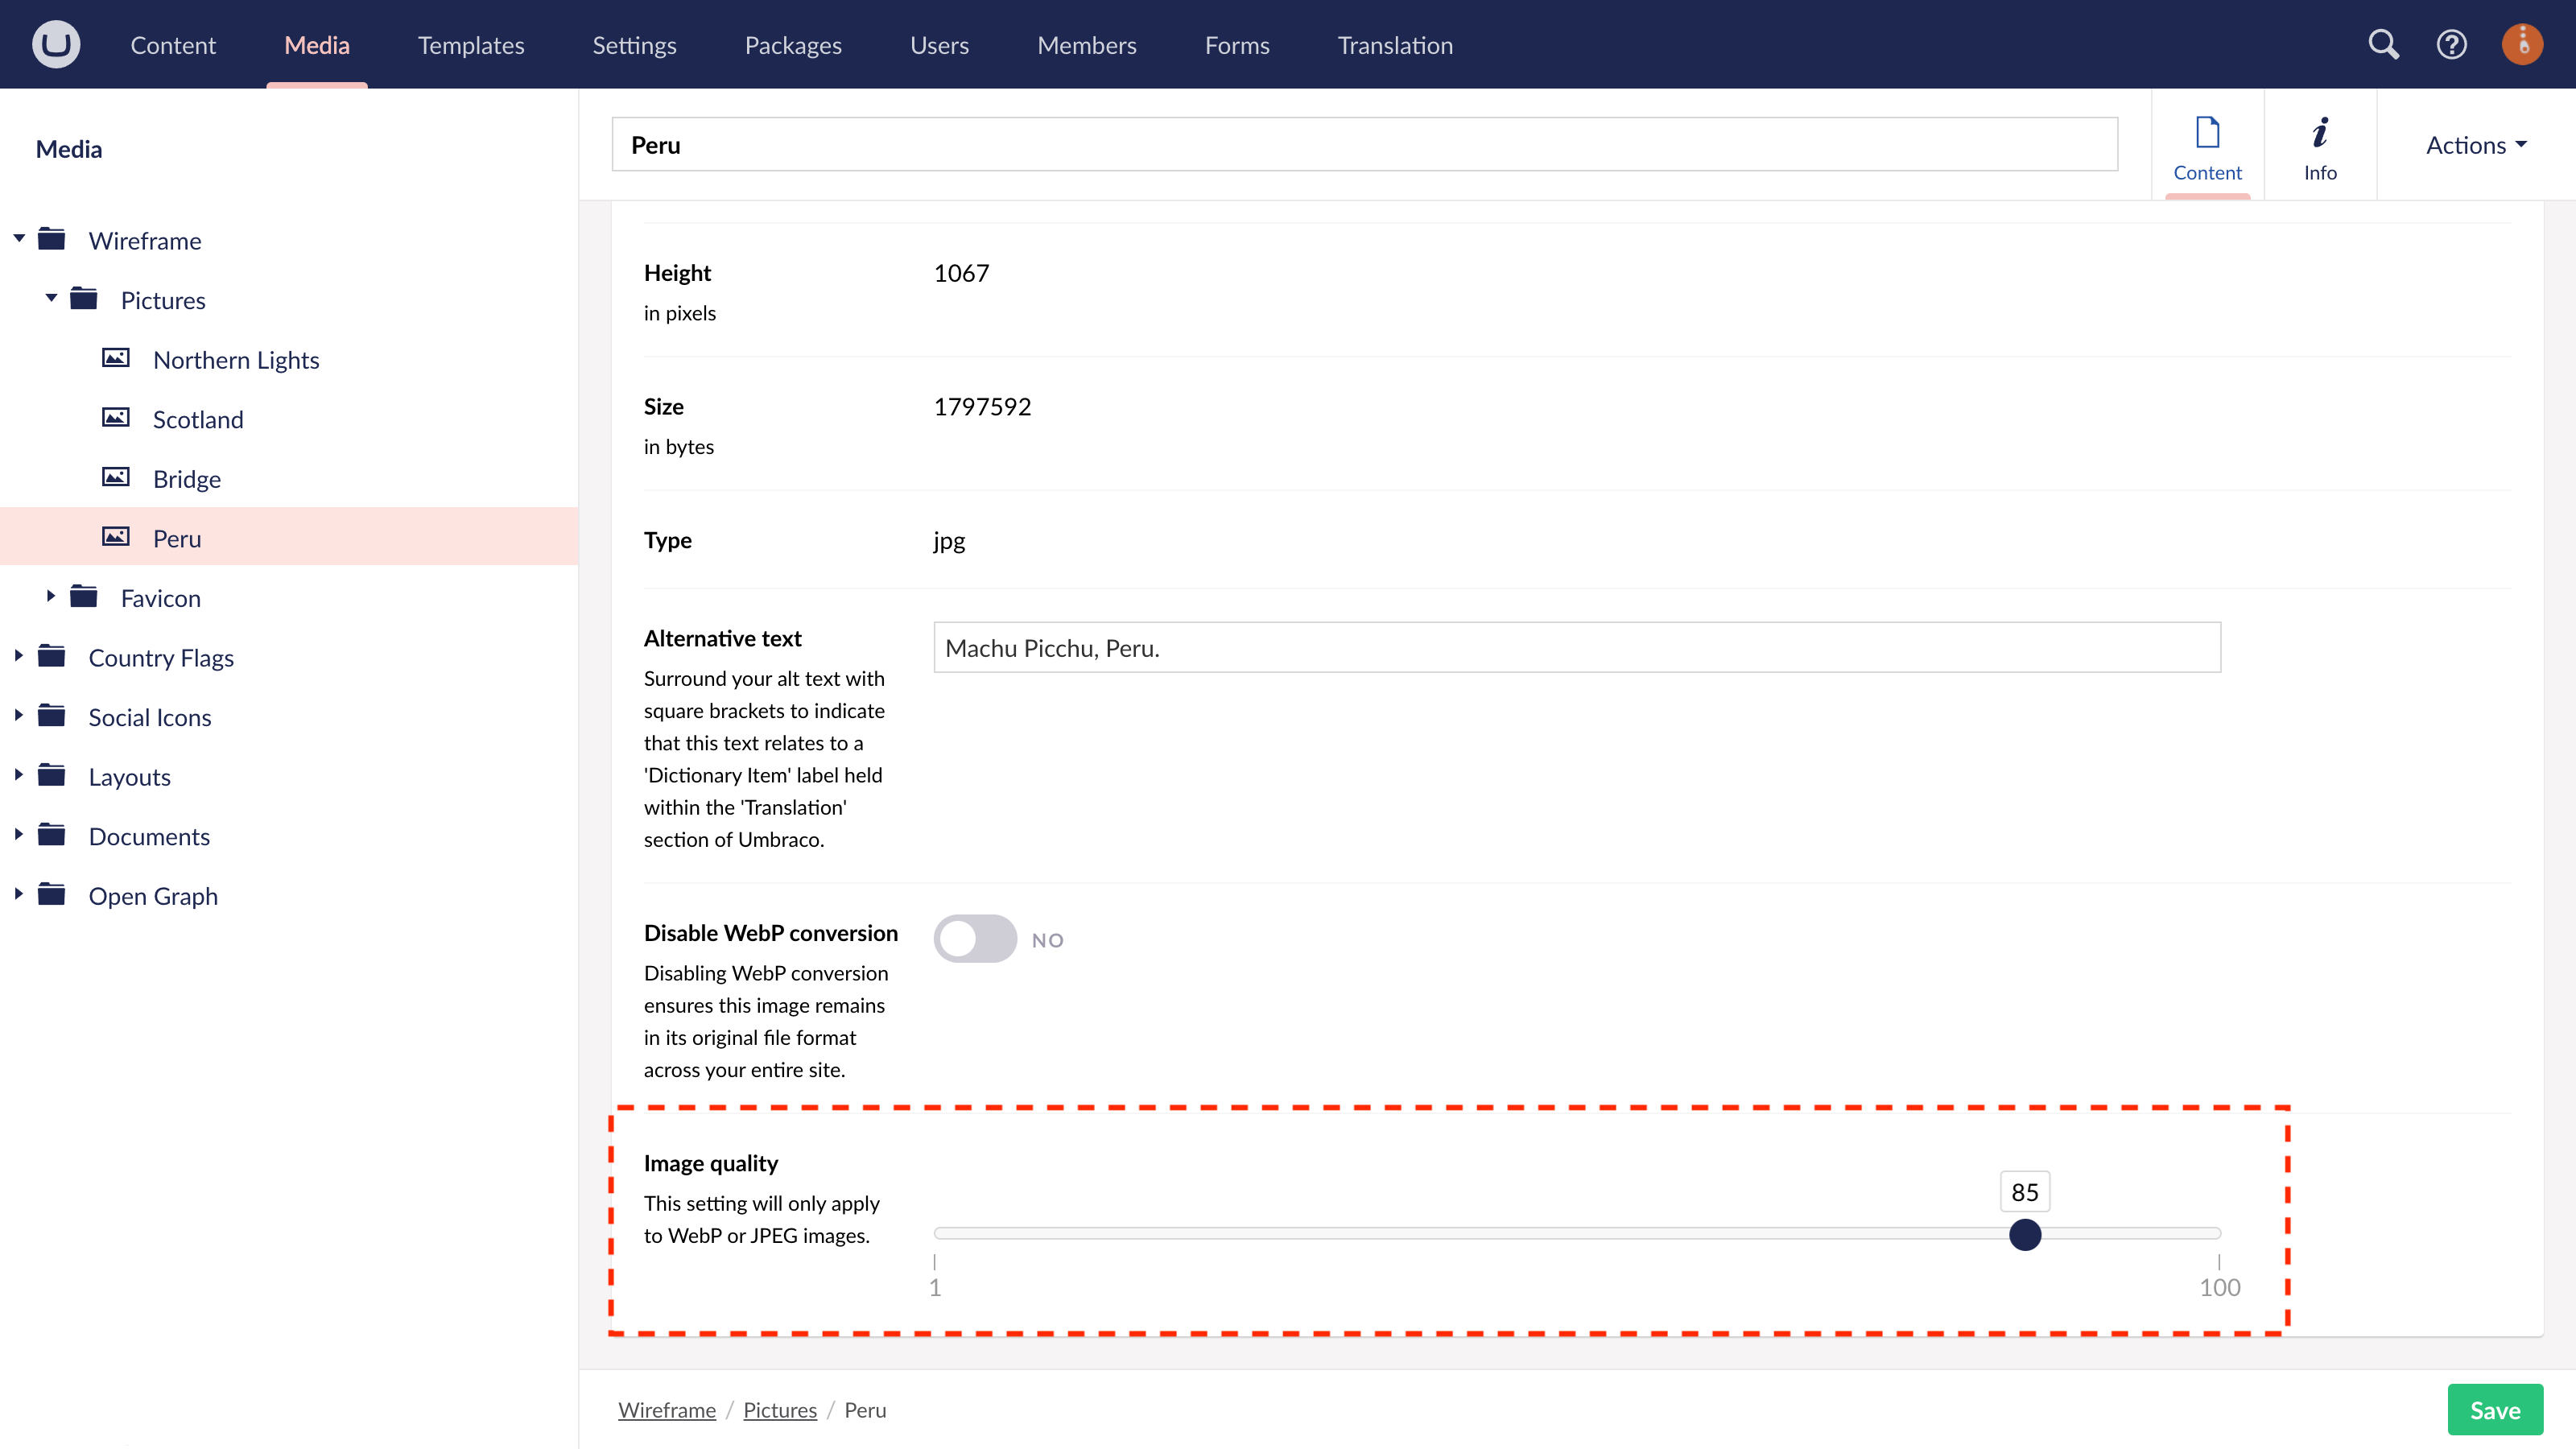Toggle Disable WebP conversion switch
2576x1449 pixels.
pos(974,938)
